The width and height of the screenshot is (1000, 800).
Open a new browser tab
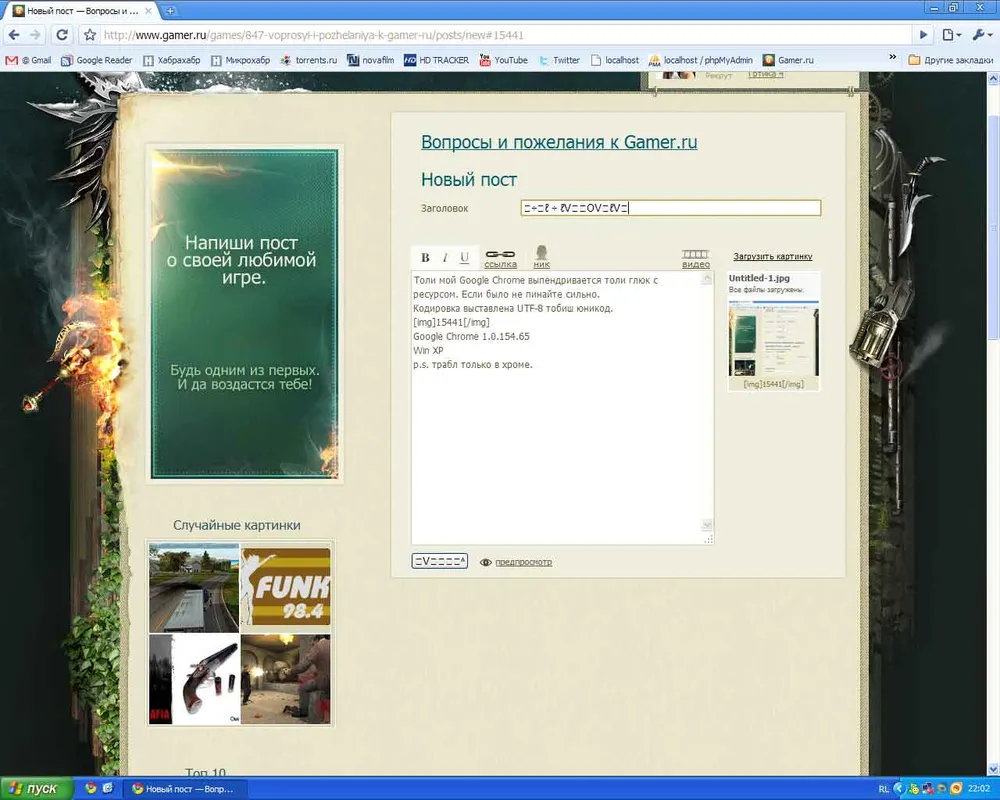170,10
